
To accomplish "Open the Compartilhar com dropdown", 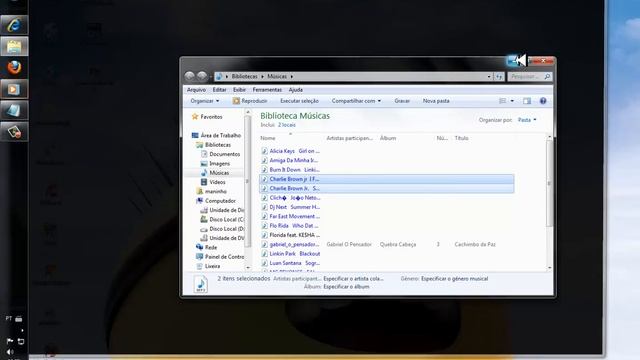I will 356,101.
